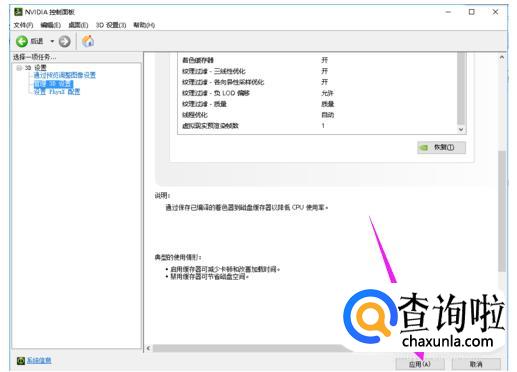Click the down arrow of settings list scrollbar

coord(461,129)
